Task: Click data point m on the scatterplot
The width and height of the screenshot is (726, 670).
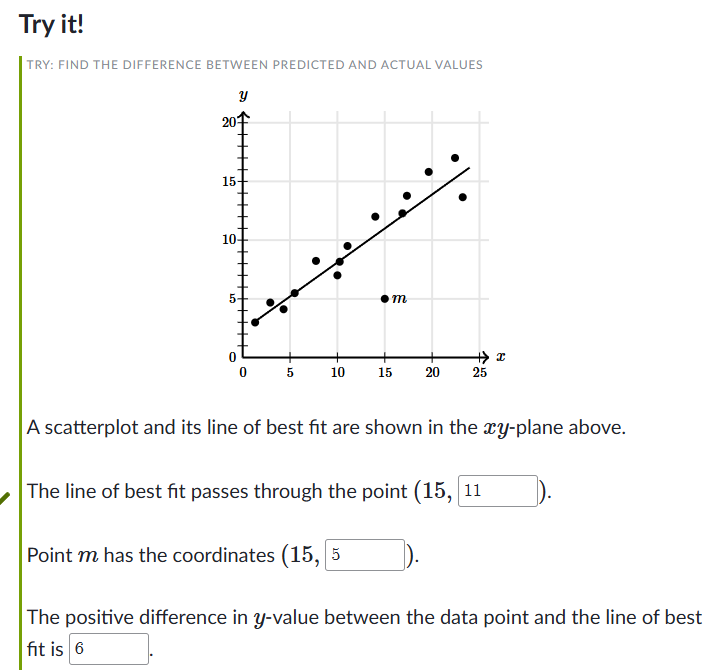Action: [x=385, y=298]
